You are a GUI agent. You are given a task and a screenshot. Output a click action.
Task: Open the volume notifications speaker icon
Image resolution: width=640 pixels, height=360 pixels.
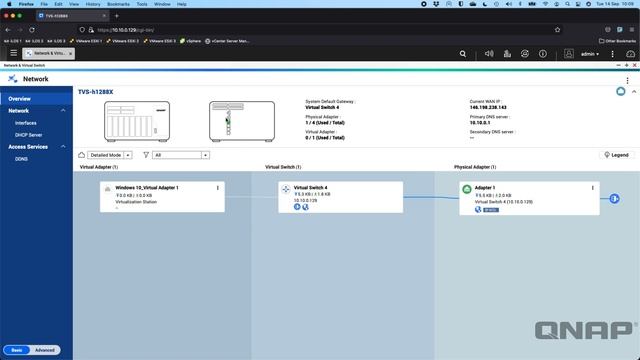coord(489,53)
